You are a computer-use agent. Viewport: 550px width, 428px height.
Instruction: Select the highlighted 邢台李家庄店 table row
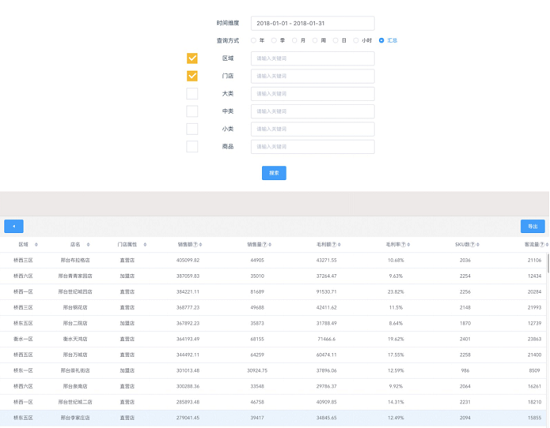point(273,418)
